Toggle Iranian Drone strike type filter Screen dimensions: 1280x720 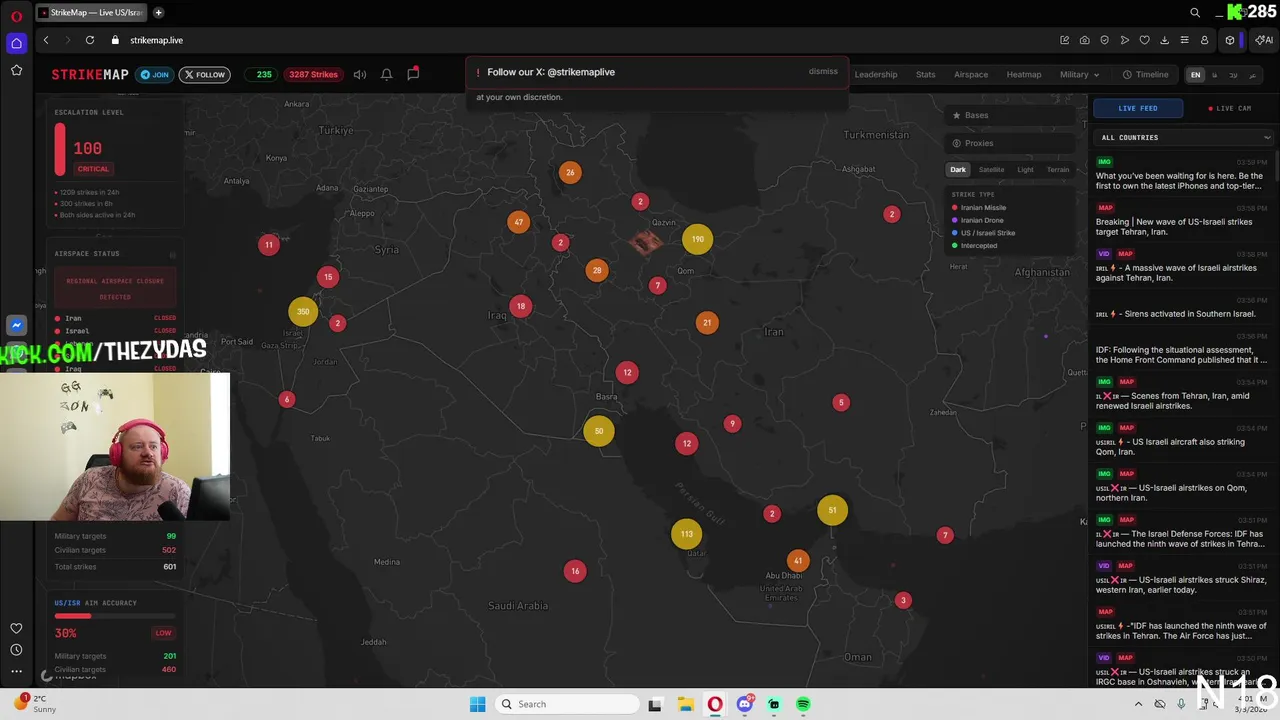pos(977,220)
